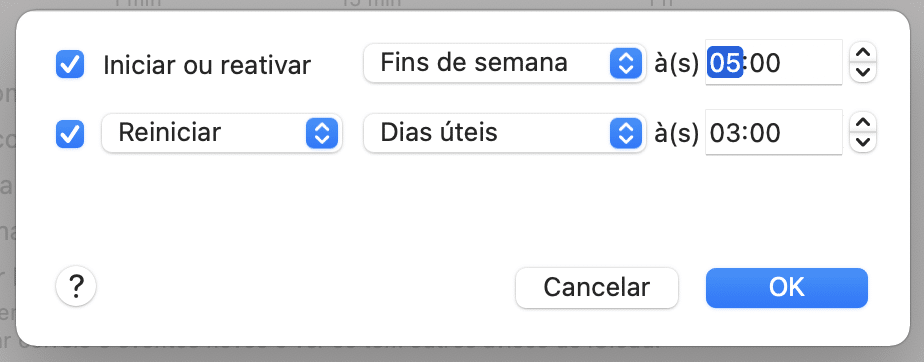
Task: Open help with the question mark button
Action: coord(76,287)
